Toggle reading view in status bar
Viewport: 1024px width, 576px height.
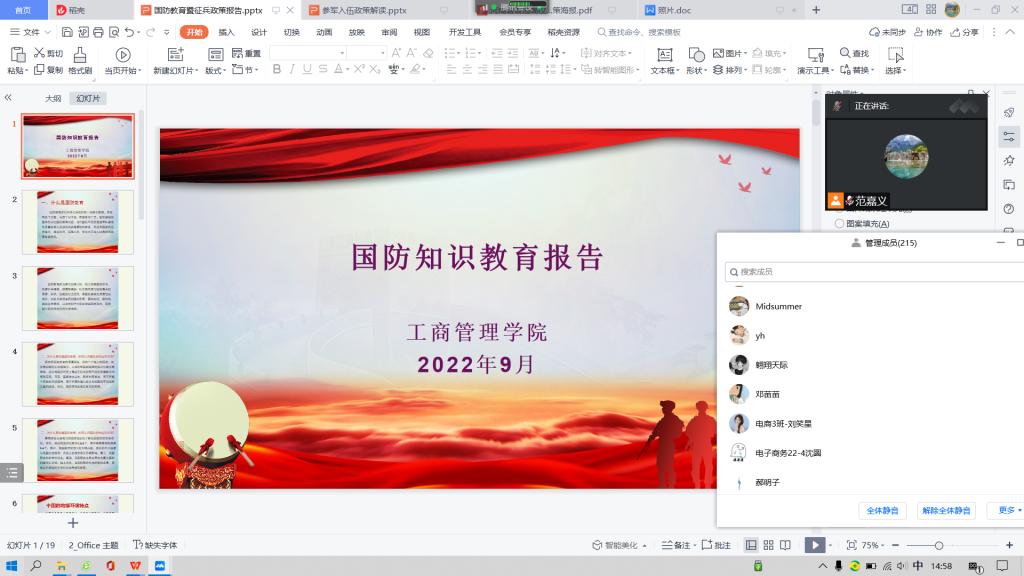coord(785,545)
